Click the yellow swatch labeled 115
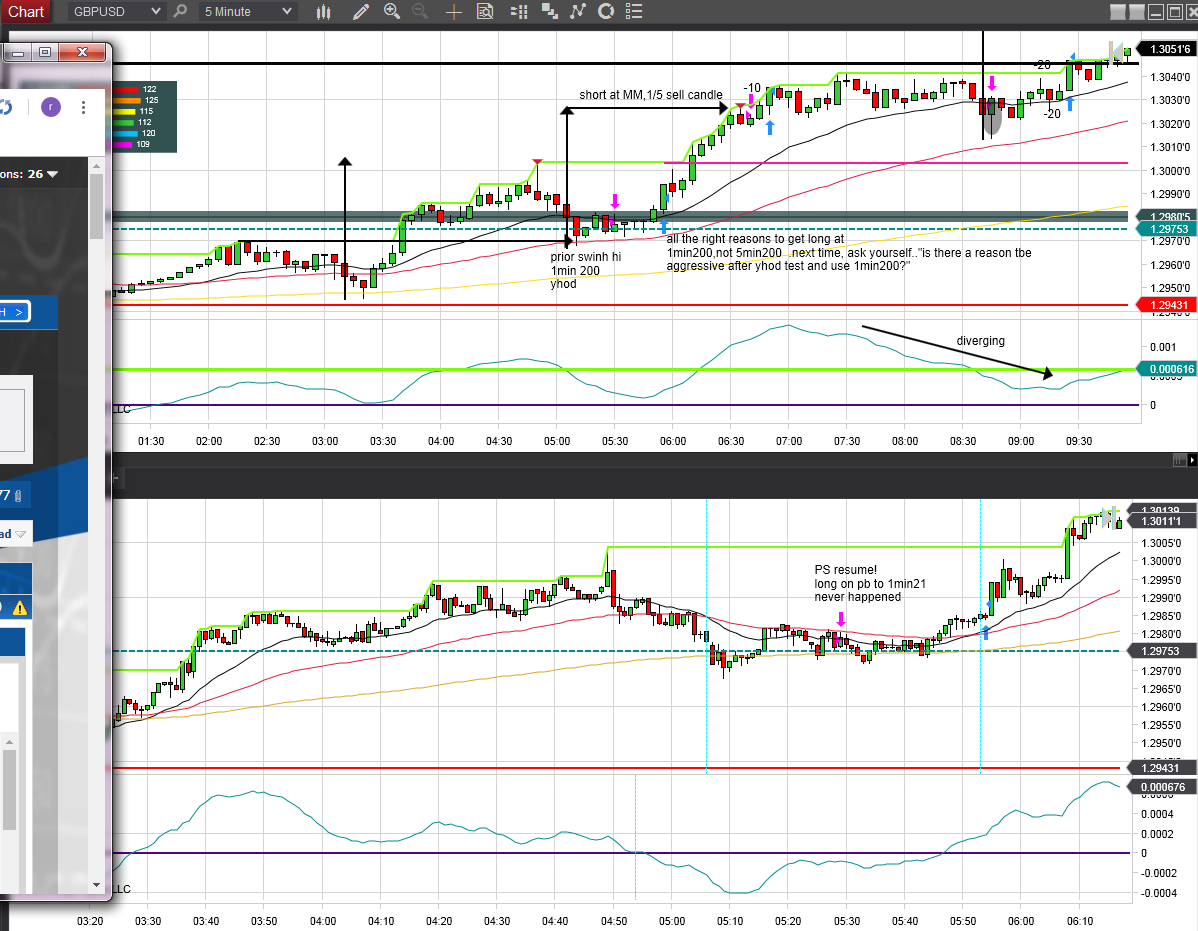The width and height of the screenshot is (1198, 931). pyautogui.click(x=125, y=111)
